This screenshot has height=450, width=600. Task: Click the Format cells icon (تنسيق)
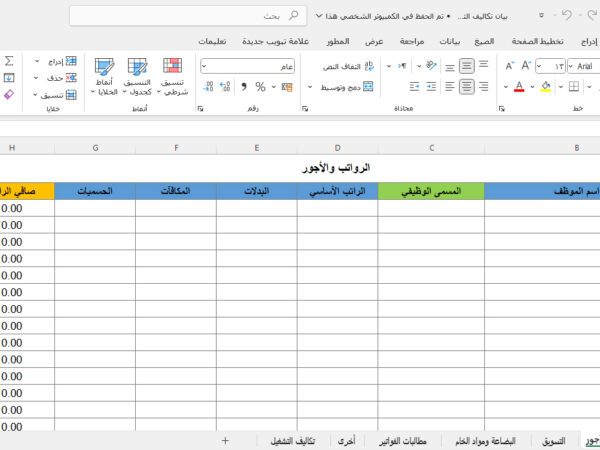71,95
